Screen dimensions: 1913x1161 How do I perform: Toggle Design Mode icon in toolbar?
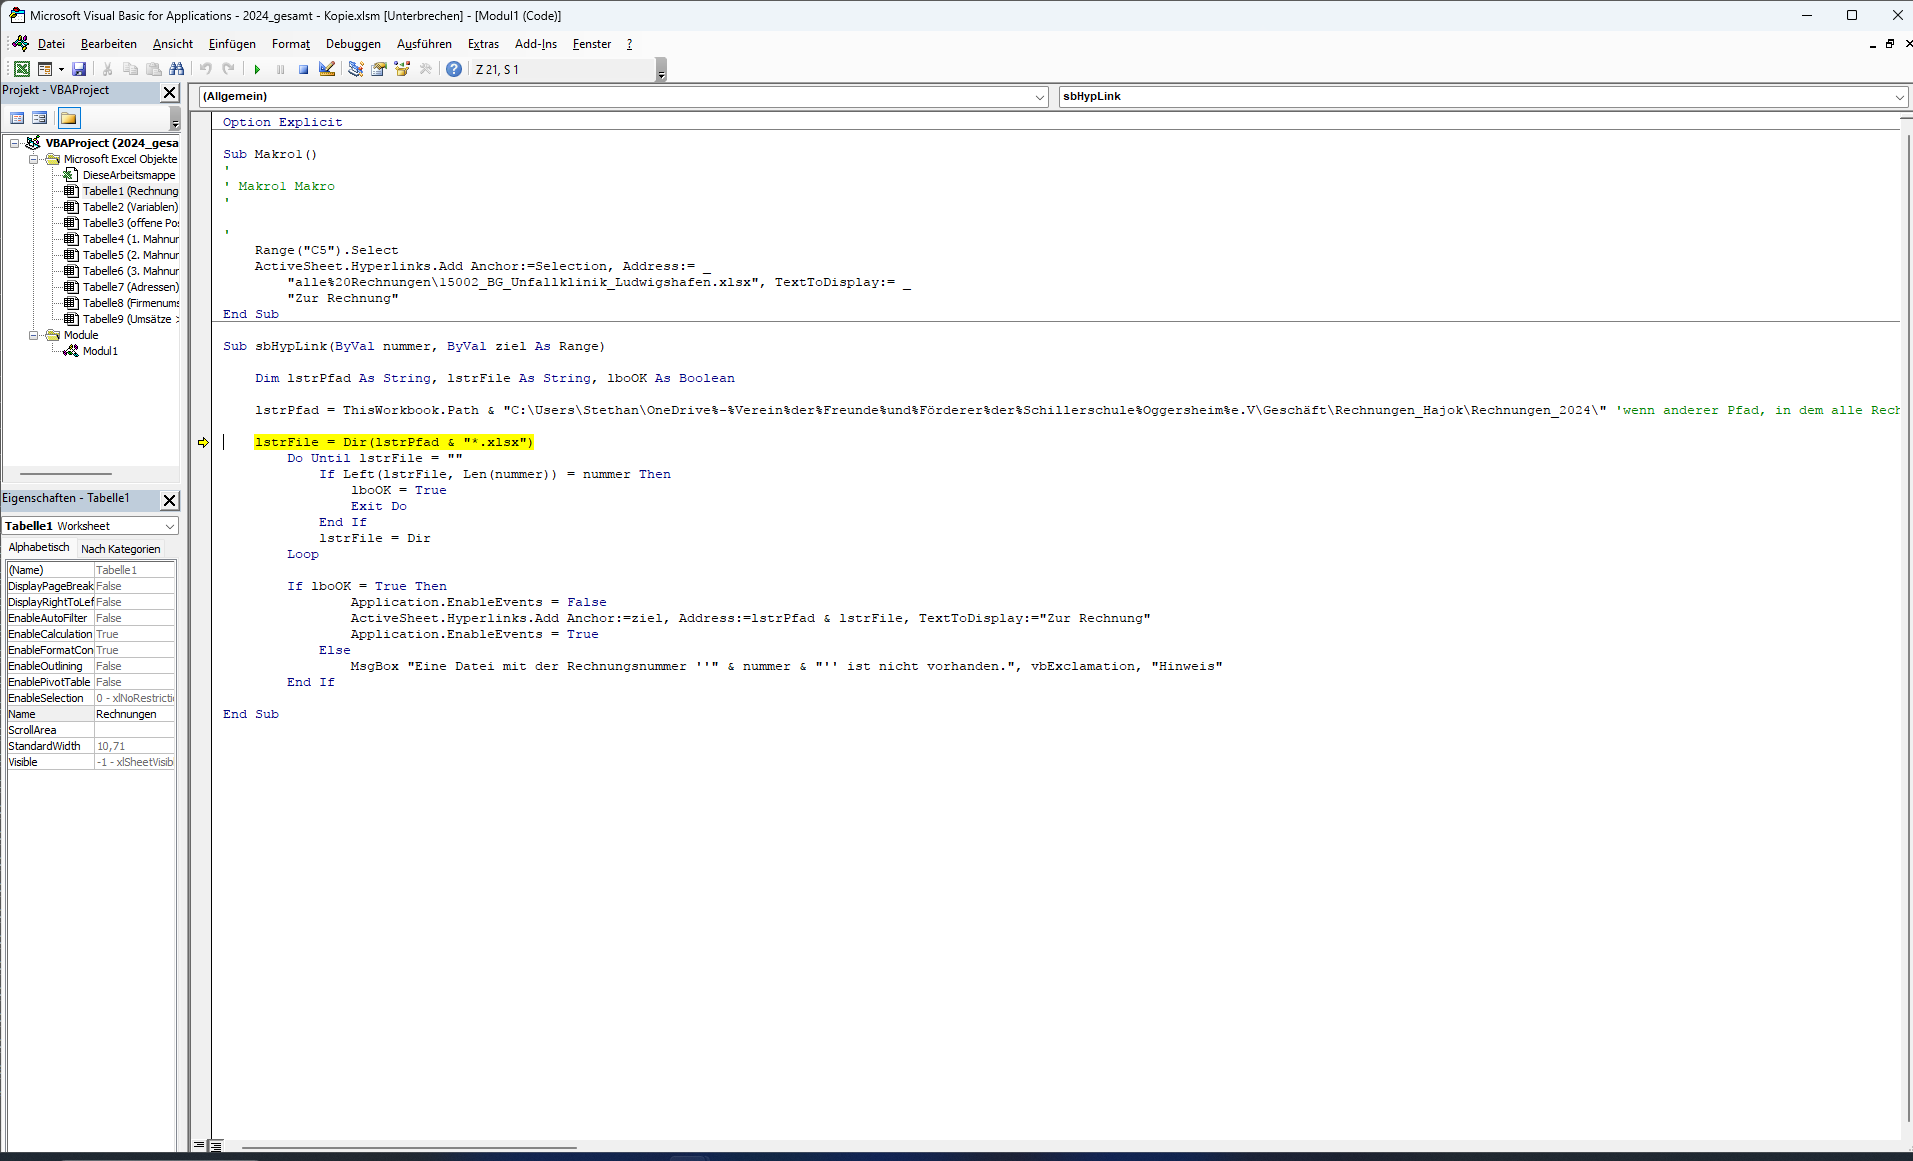(x=327, y=69)
